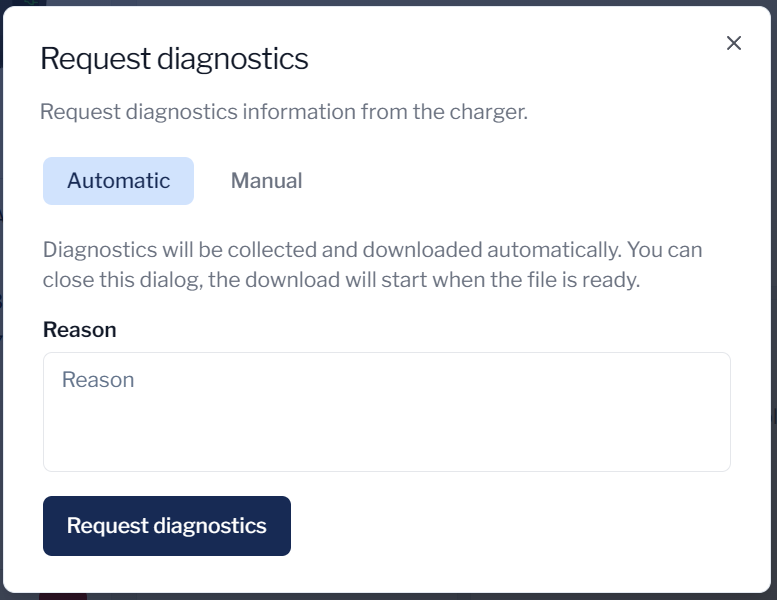Click the charger diagnostics subtitle text
This screenshot has height=600, width=777.
coord(283,111)
